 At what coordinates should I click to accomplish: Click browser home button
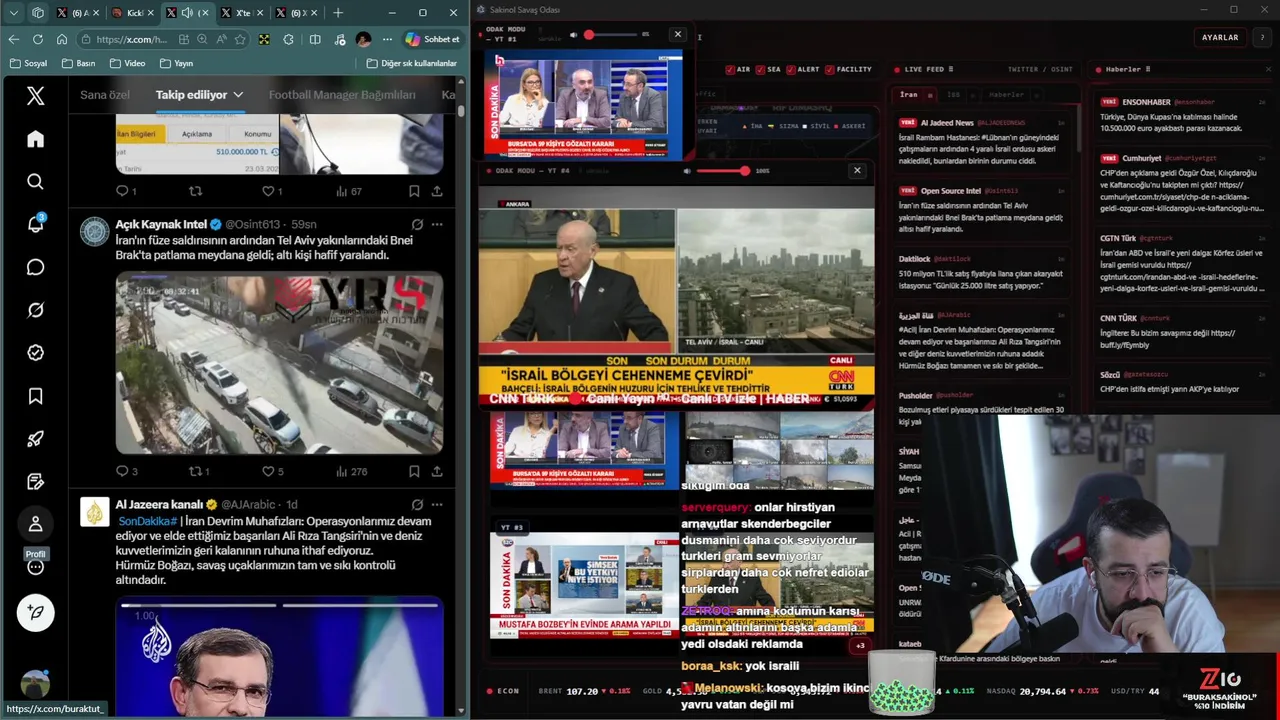[61, 39]
